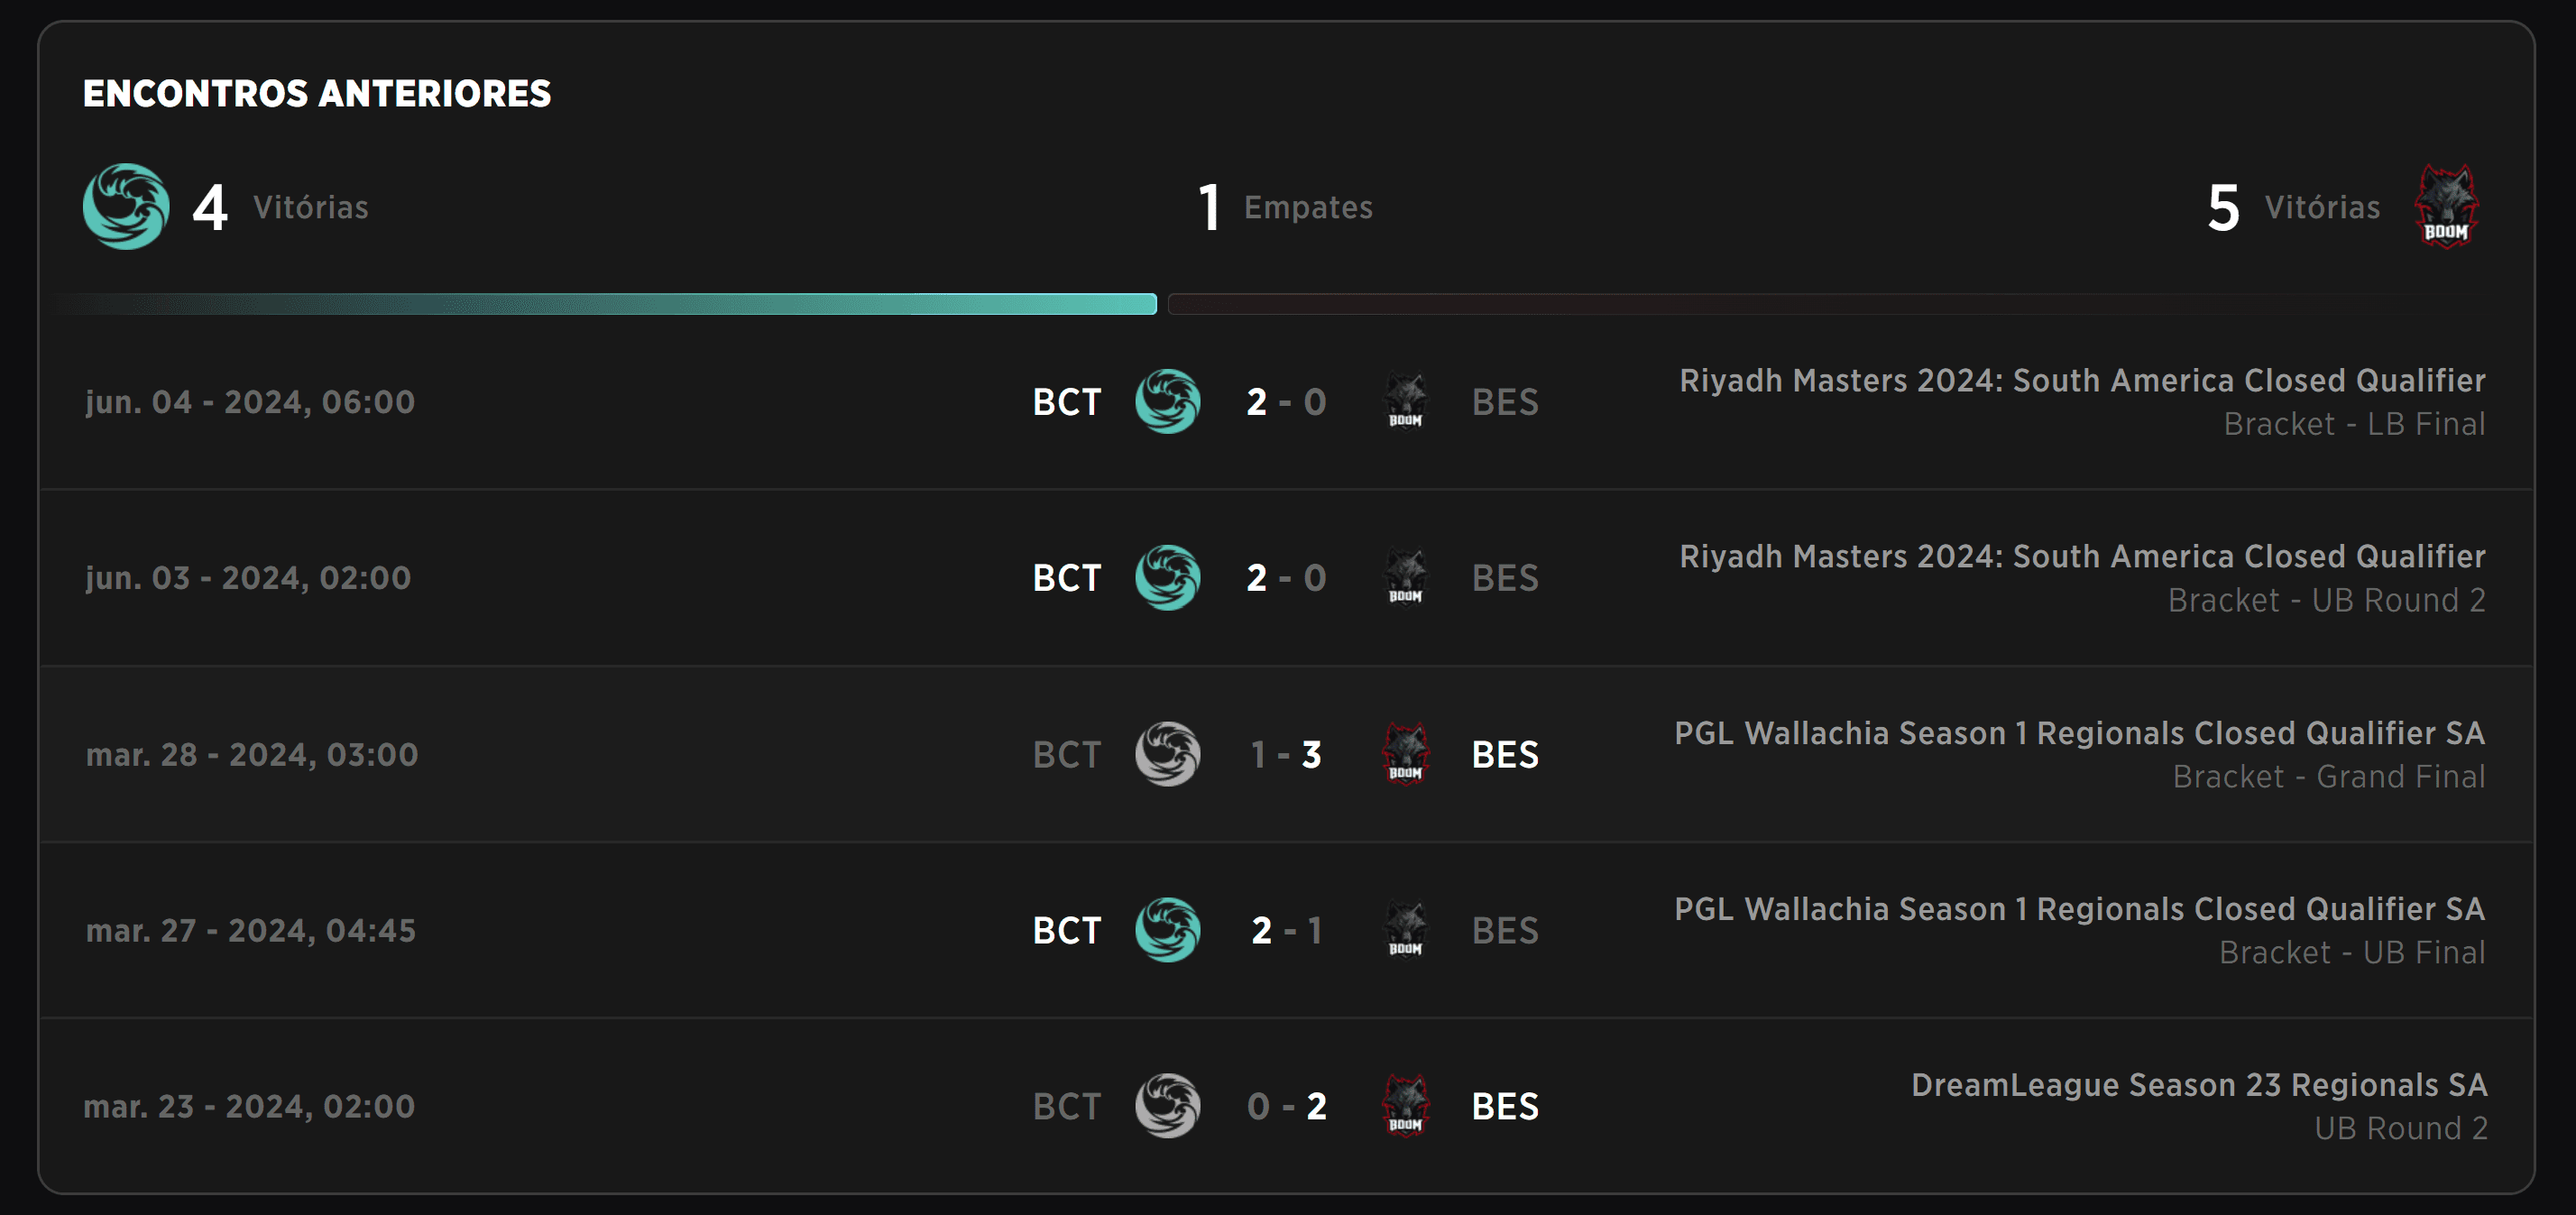Click Beastcoast logo in March 27 match
Screen dimensions: 2576x1215
[x=1167, y=930]
